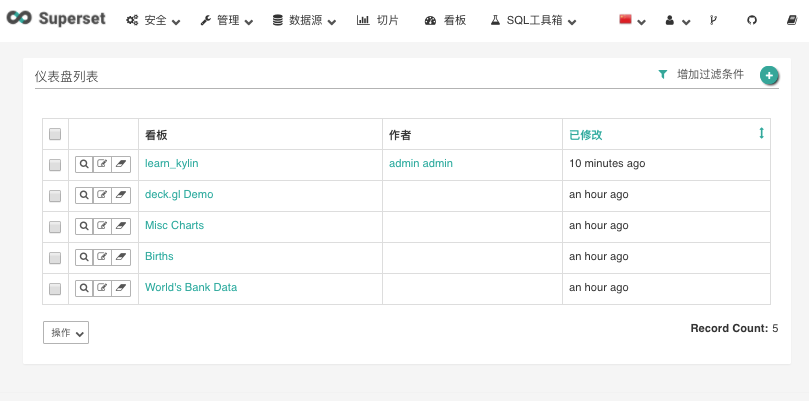Screen dimensions: 809x401
Task: Delete the learn_kylin dashboard
Action: (121, 164)
